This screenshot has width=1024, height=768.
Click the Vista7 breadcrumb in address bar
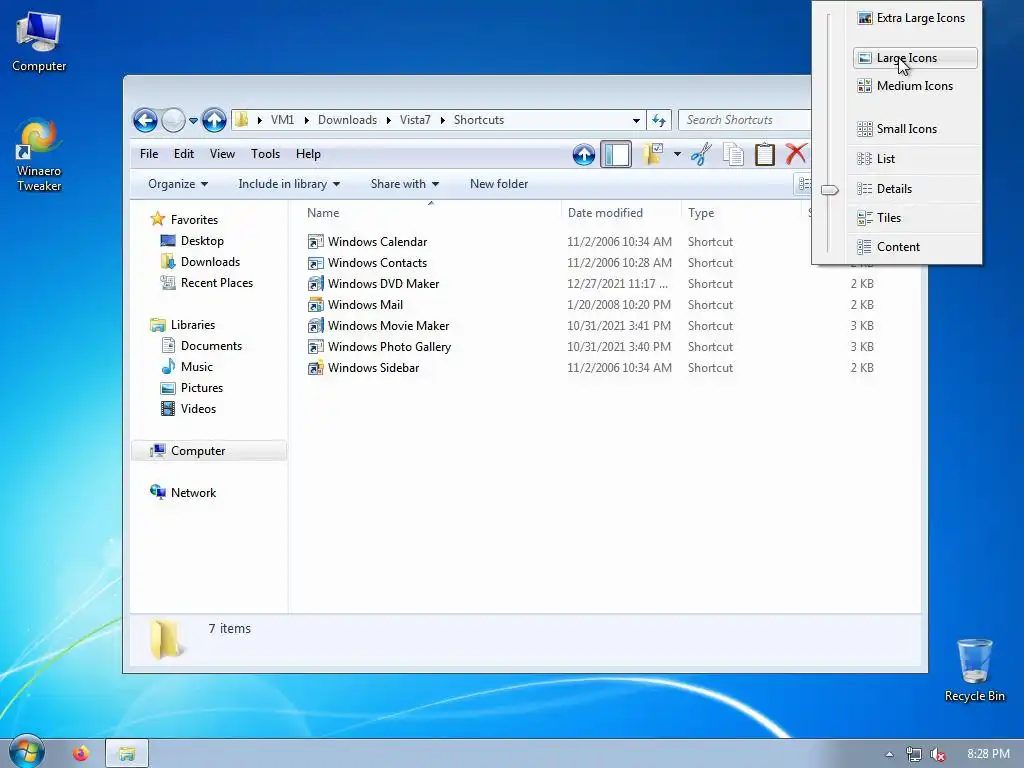(x=415, y=120)
